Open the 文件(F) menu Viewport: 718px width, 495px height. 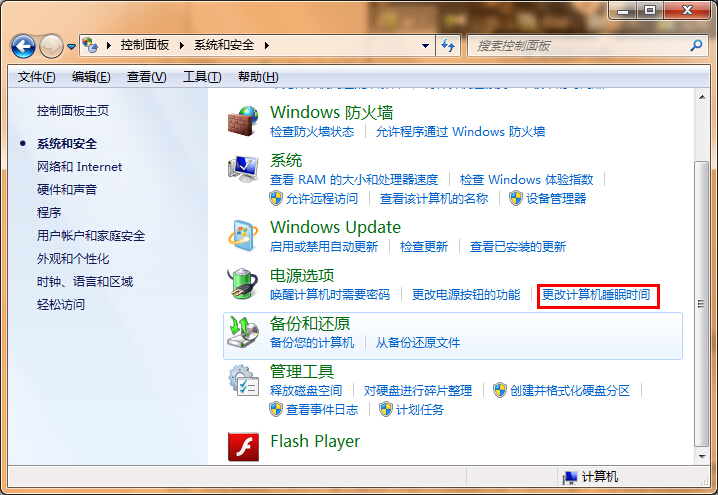click(37, 77)
